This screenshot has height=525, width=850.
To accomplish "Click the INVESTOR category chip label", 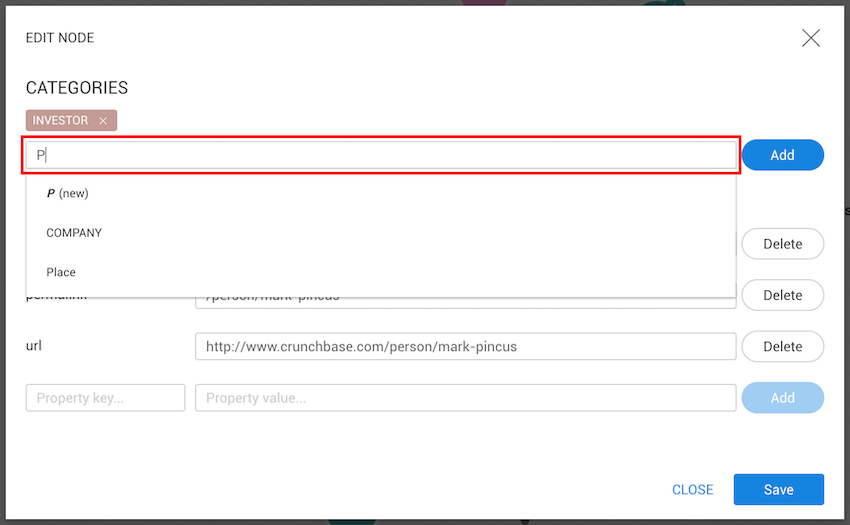I will (60, 120).
